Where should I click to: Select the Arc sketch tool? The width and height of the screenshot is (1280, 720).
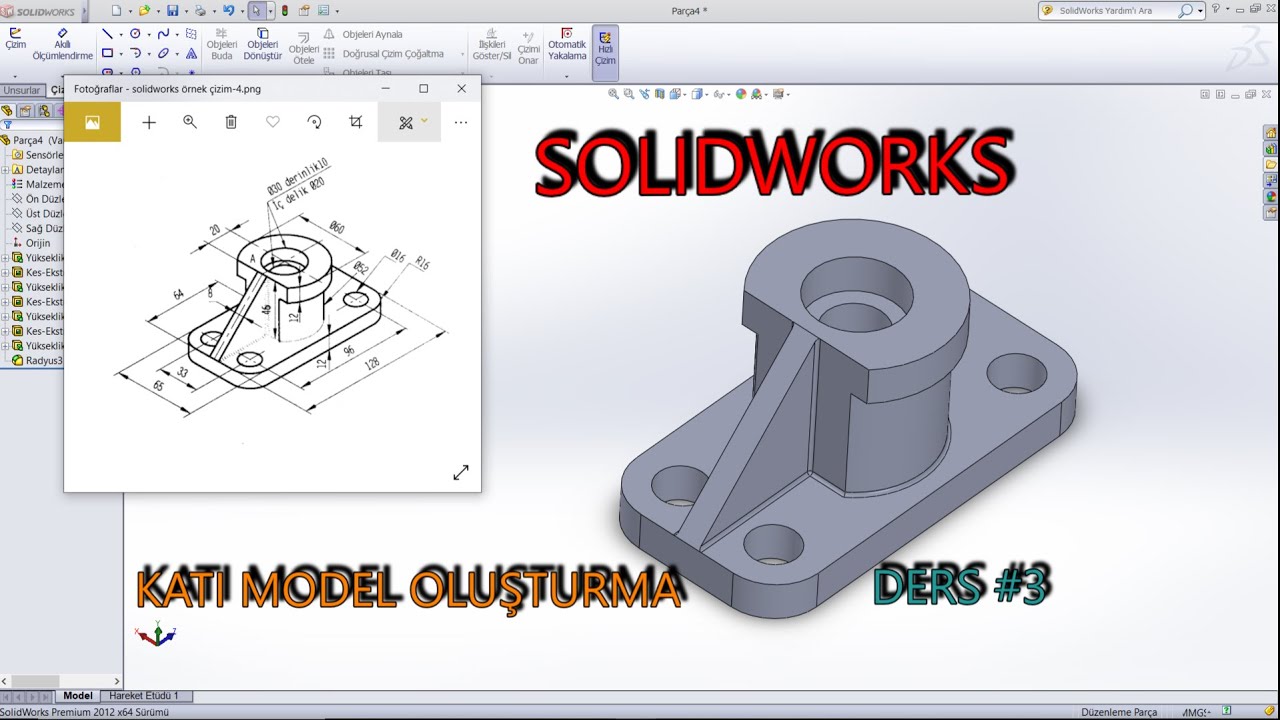(135, 53)
